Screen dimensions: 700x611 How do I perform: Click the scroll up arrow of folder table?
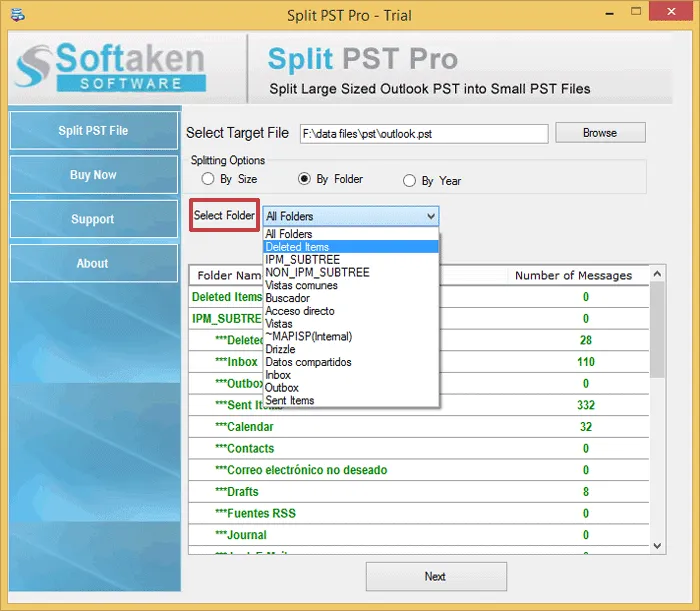(657, 274)
